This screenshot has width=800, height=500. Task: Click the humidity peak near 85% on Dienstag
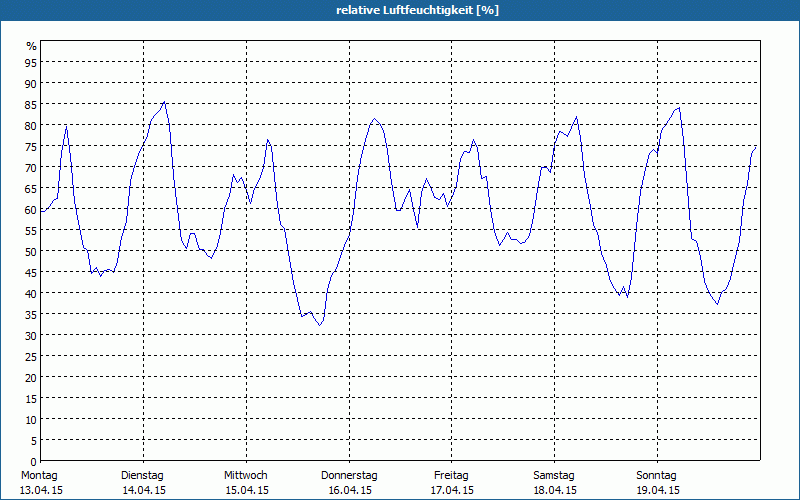pyautogui.click(x=164, y=102)
